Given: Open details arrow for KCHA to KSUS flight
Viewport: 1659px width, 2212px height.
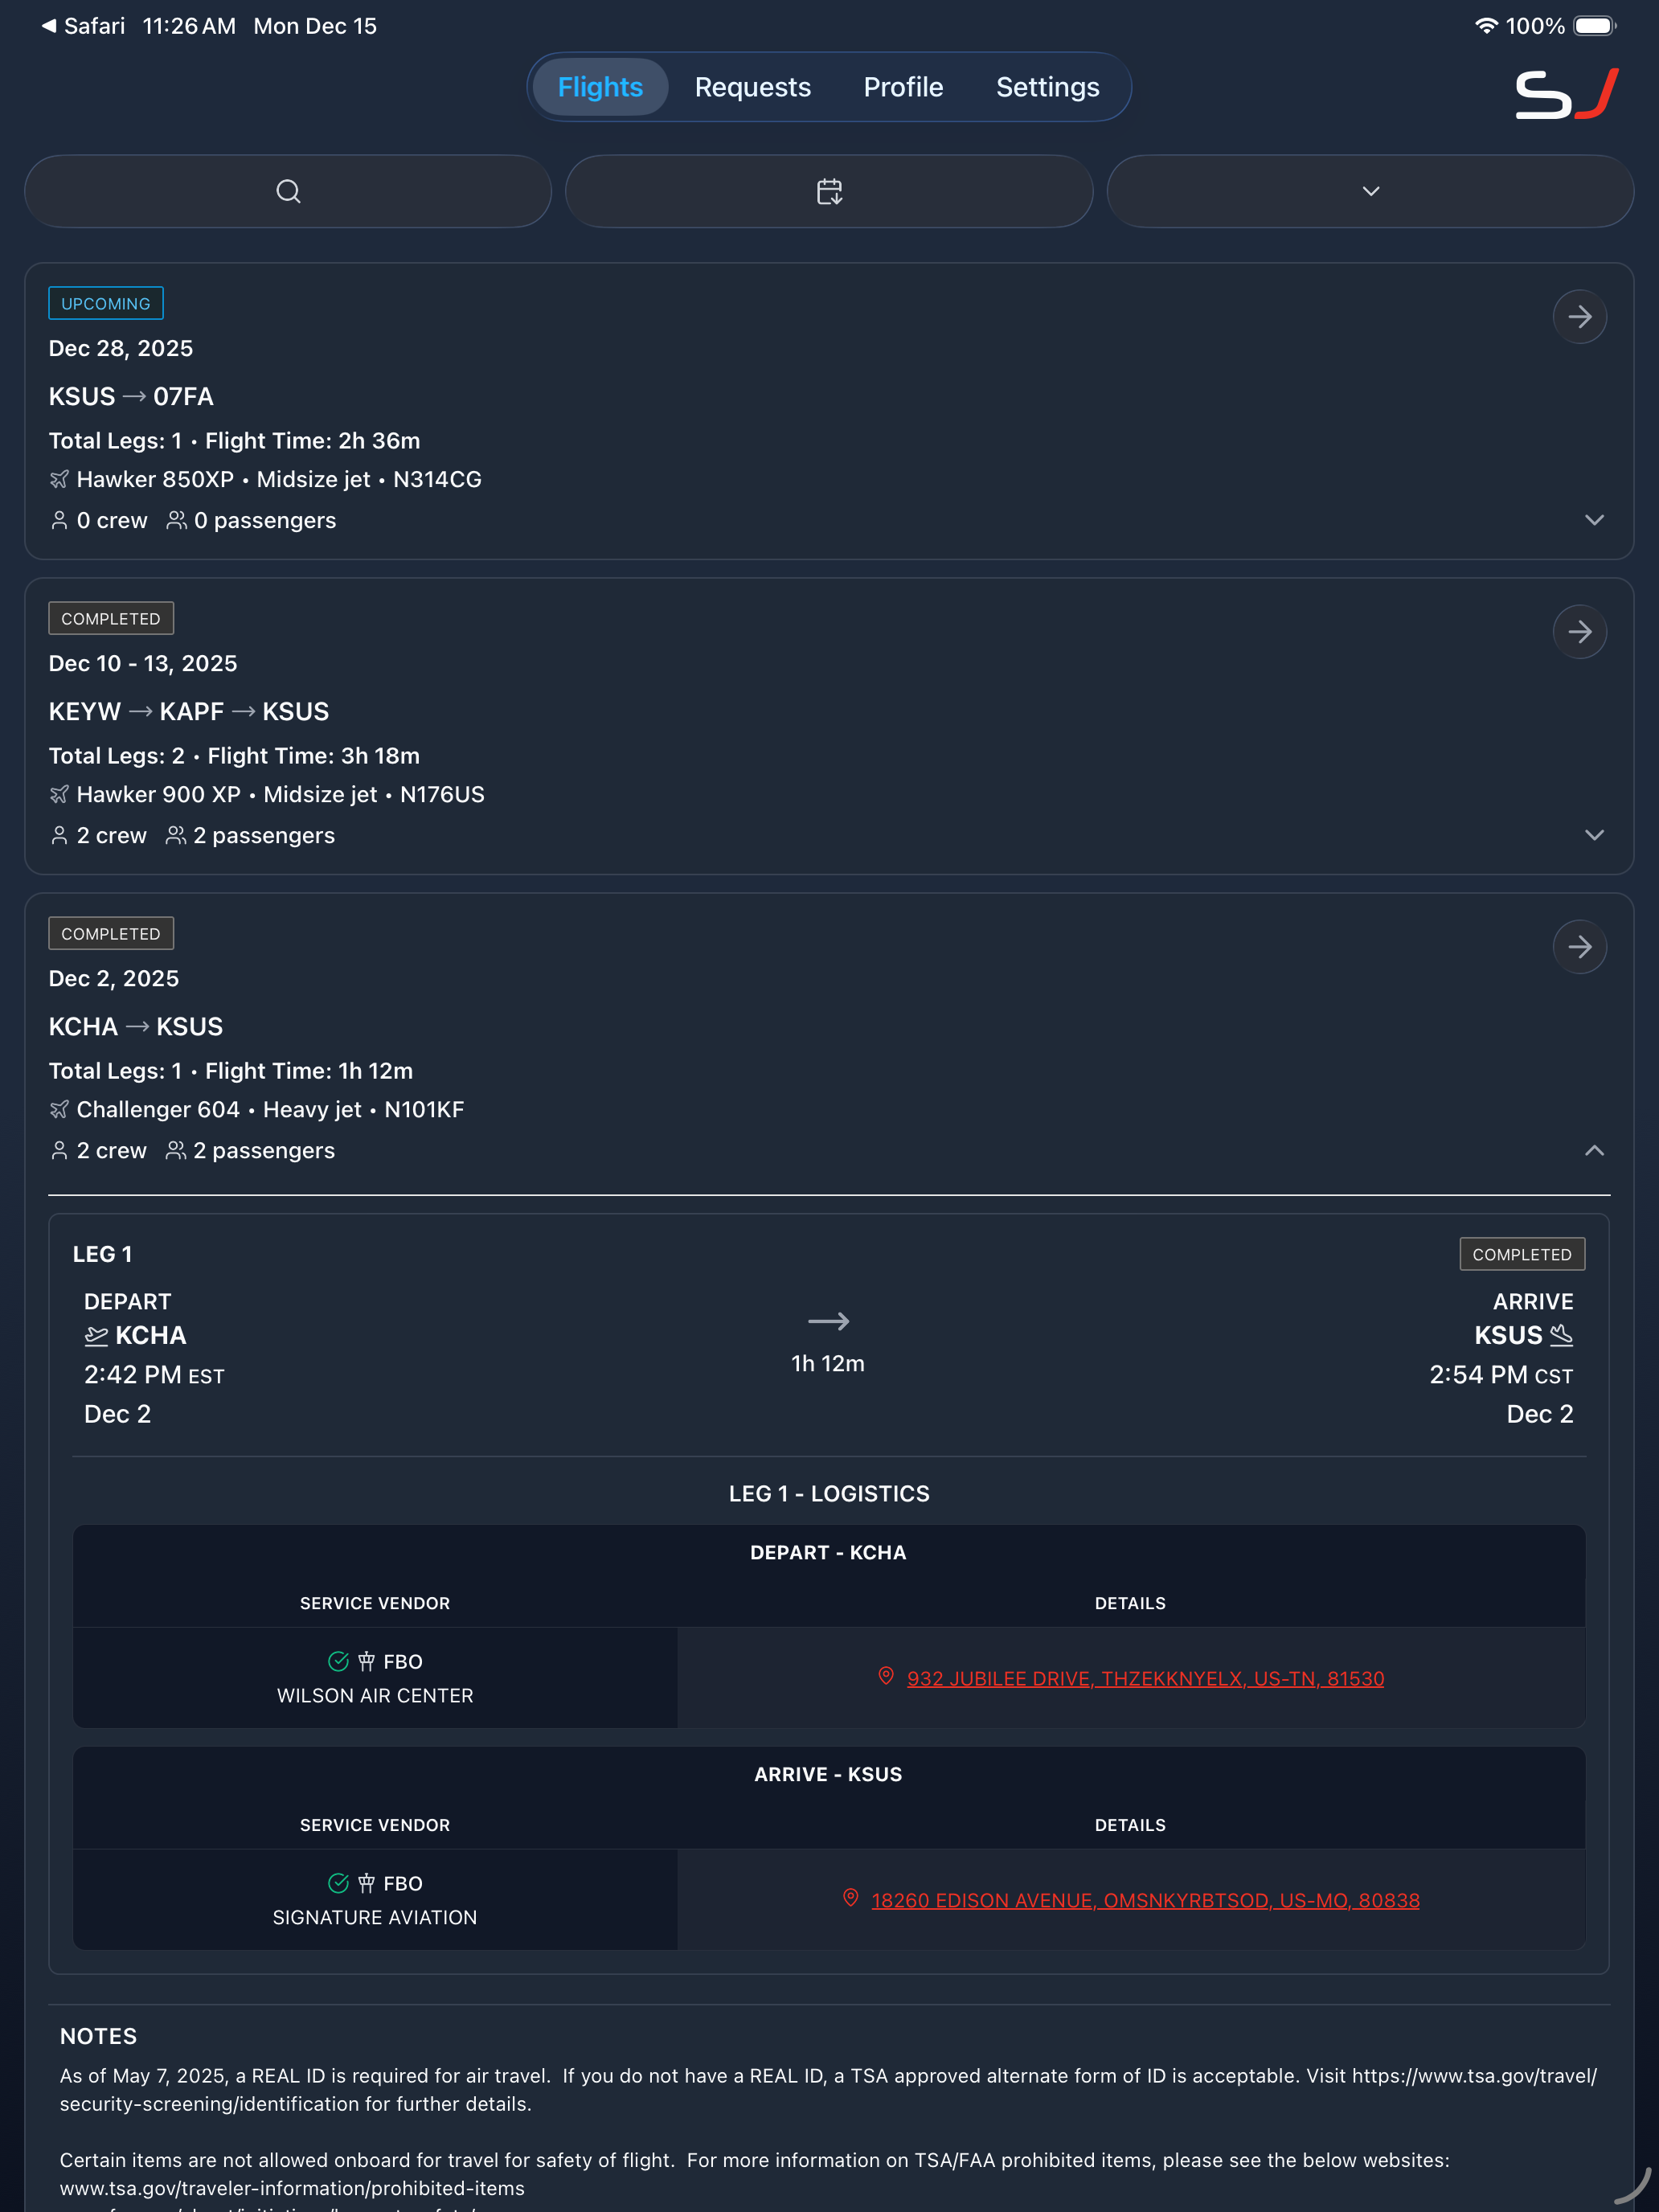Looking at the screenshot, I should pos(1579,947).
